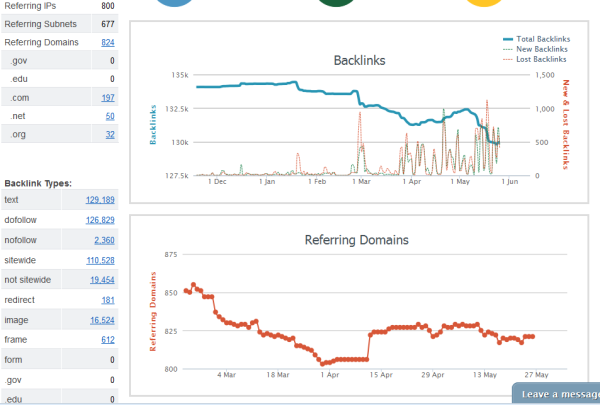Open the .net count link 50
This screenshot has height=405, width=600.
point(110,116)
